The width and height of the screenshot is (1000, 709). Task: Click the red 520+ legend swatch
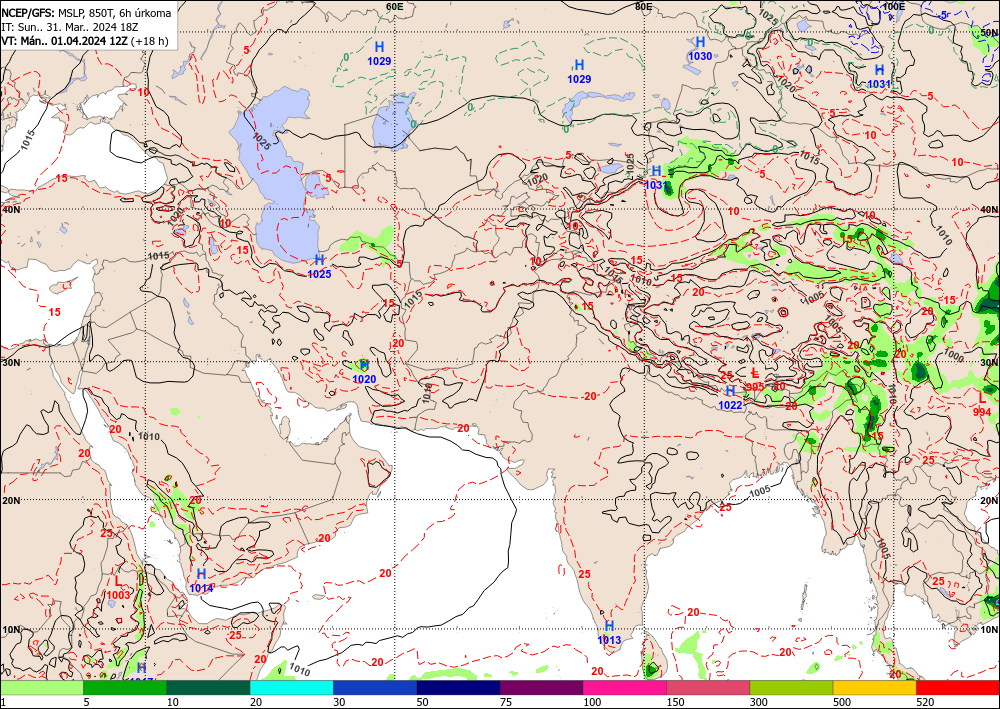coord(958,687)
